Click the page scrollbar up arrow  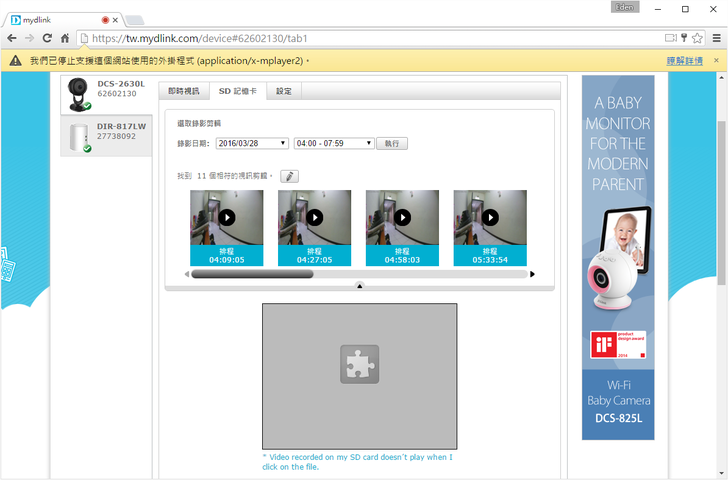(x=722, y=77)
